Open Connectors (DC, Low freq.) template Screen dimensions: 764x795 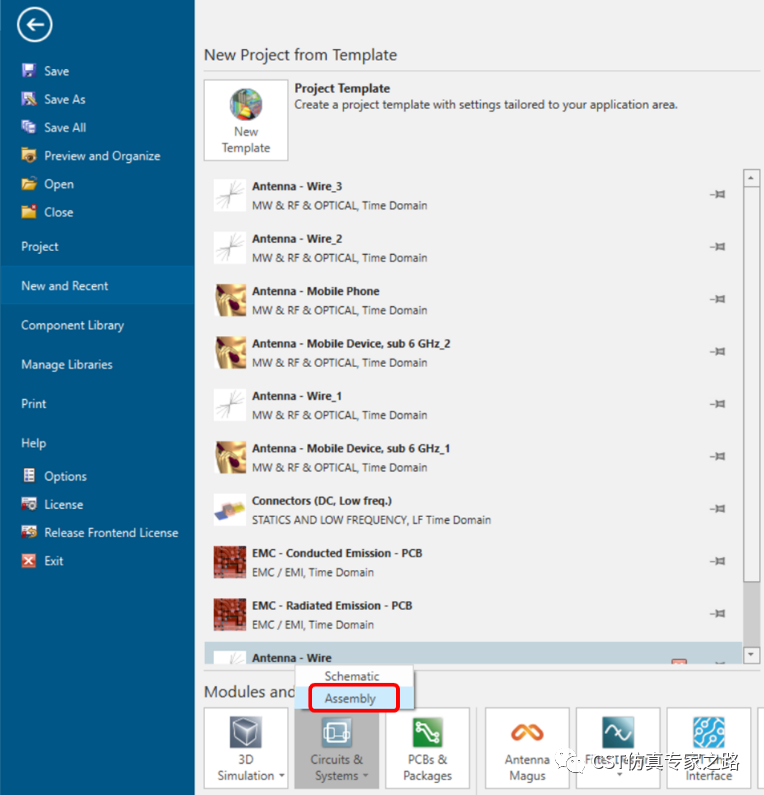point(473,510)
